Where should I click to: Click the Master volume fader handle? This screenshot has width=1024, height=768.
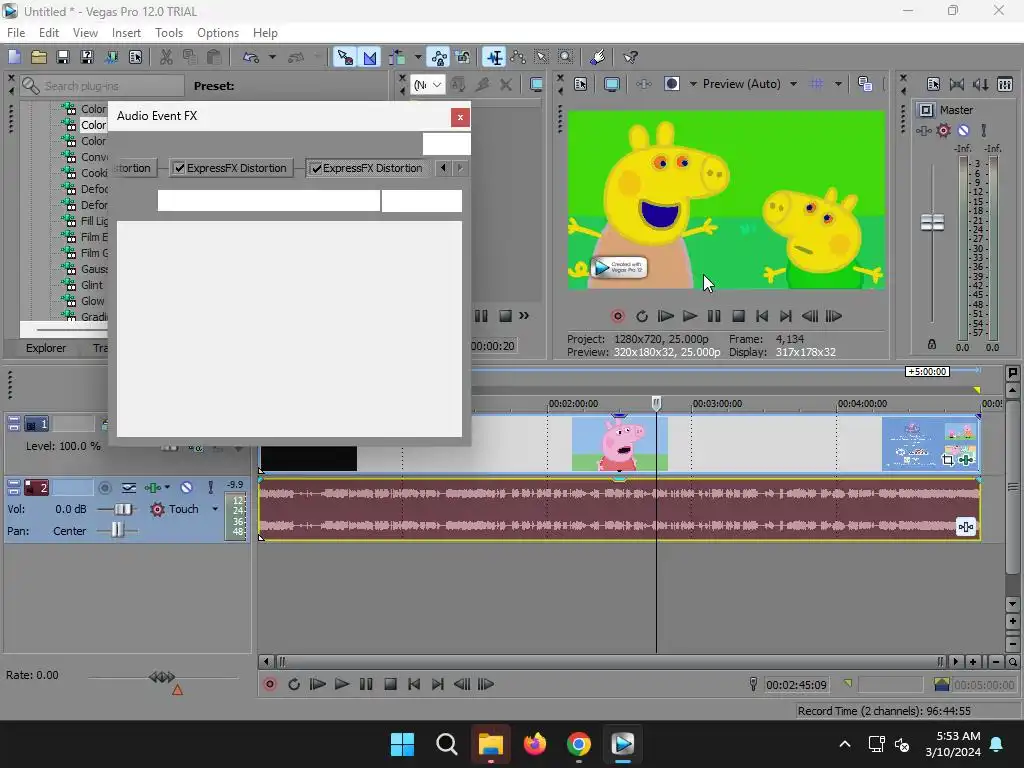coord(932,223)
